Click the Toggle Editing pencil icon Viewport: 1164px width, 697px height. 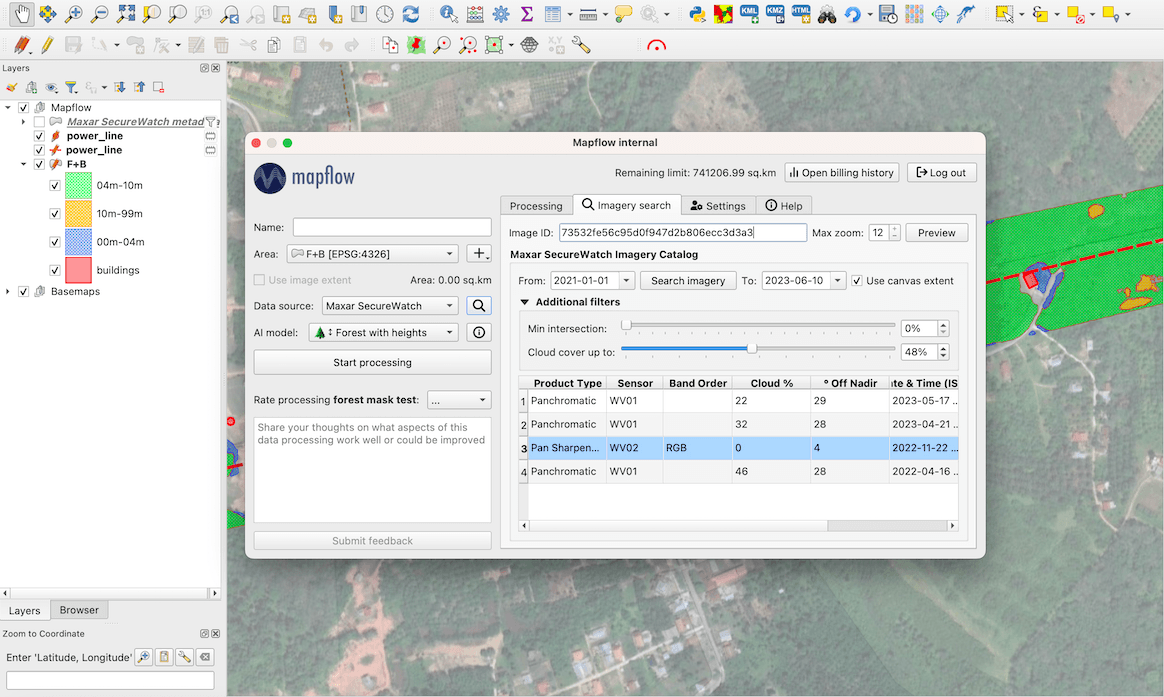[47, 45]
